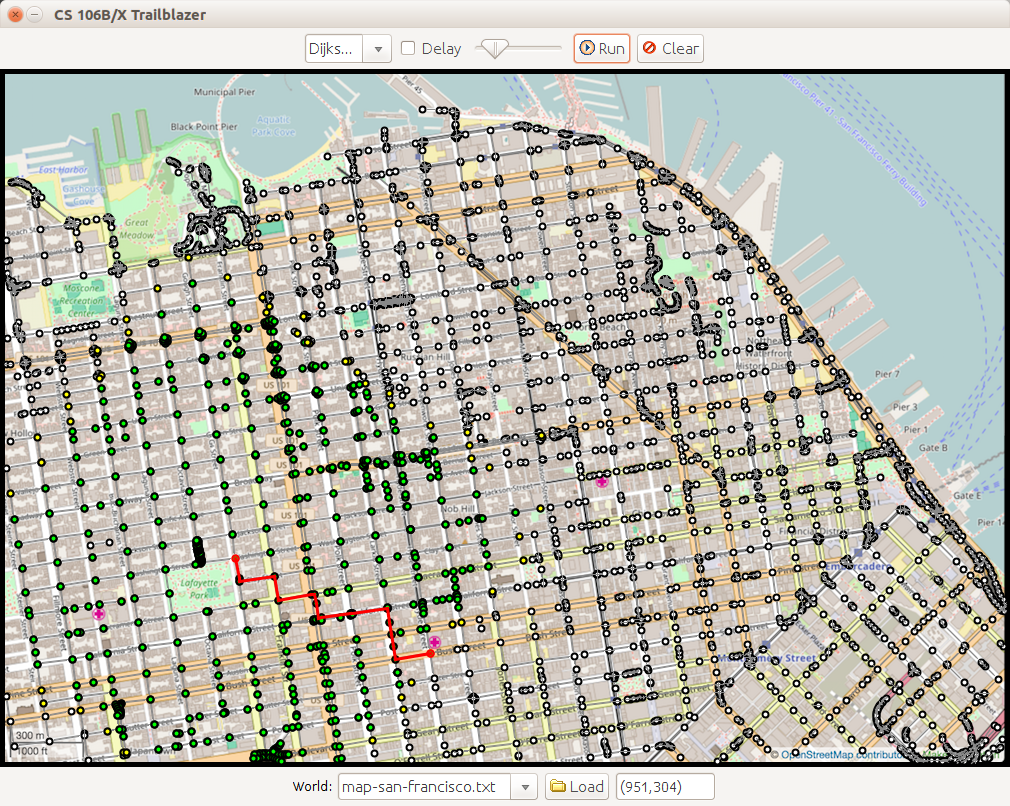Viewport: 1010px width, 806px height.
Task: Click the delay speed slider handle
Action: coord(494,47)
